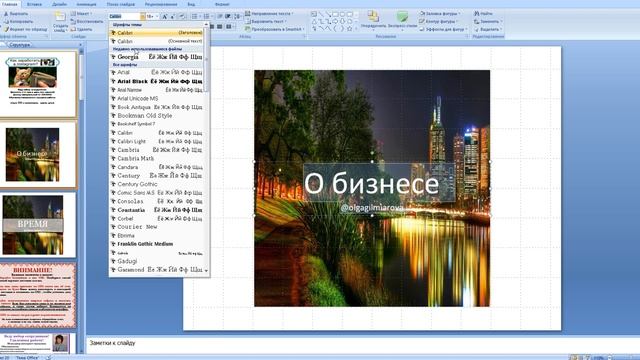
Task: Switch to the Дизайн ribbon tab
Action: (x=60, y=4)
